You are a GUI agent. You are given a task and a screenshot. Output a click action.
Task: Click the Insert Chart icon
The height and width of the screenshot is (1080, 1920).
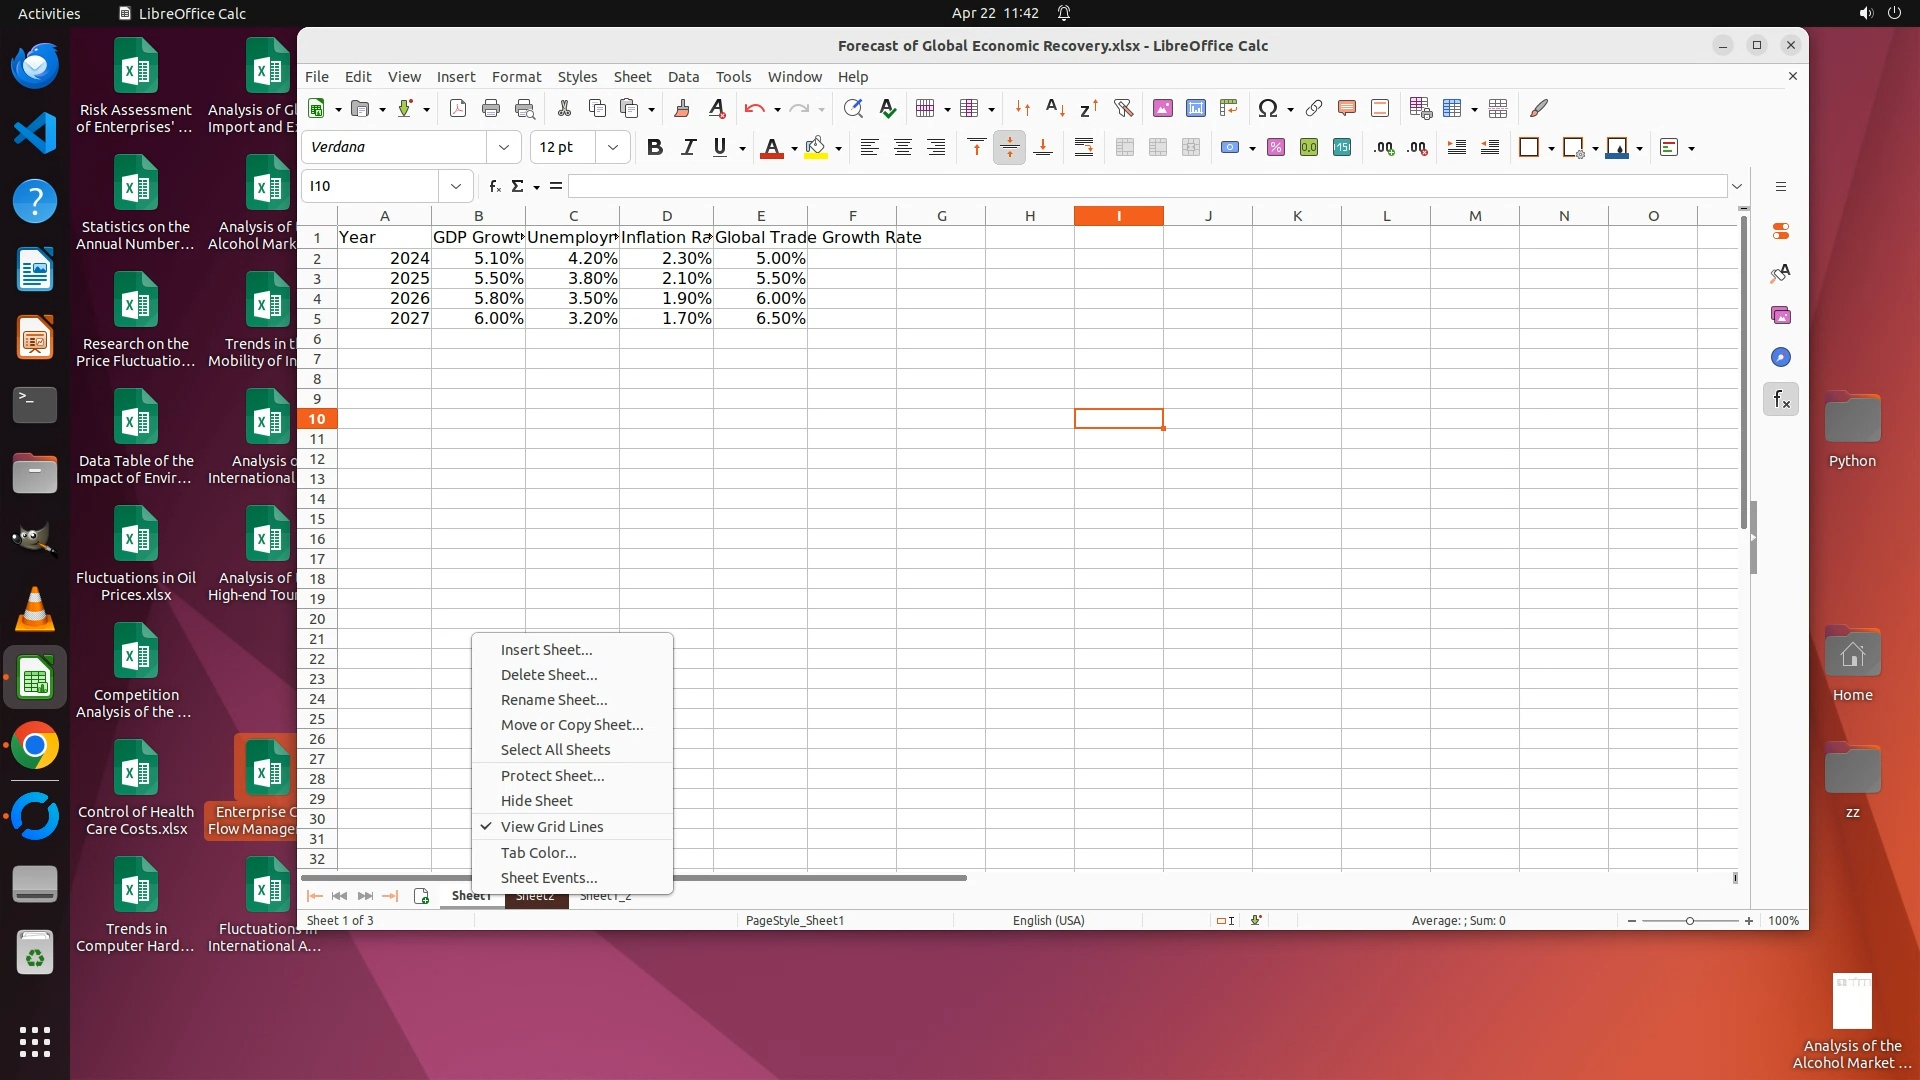1195,108
